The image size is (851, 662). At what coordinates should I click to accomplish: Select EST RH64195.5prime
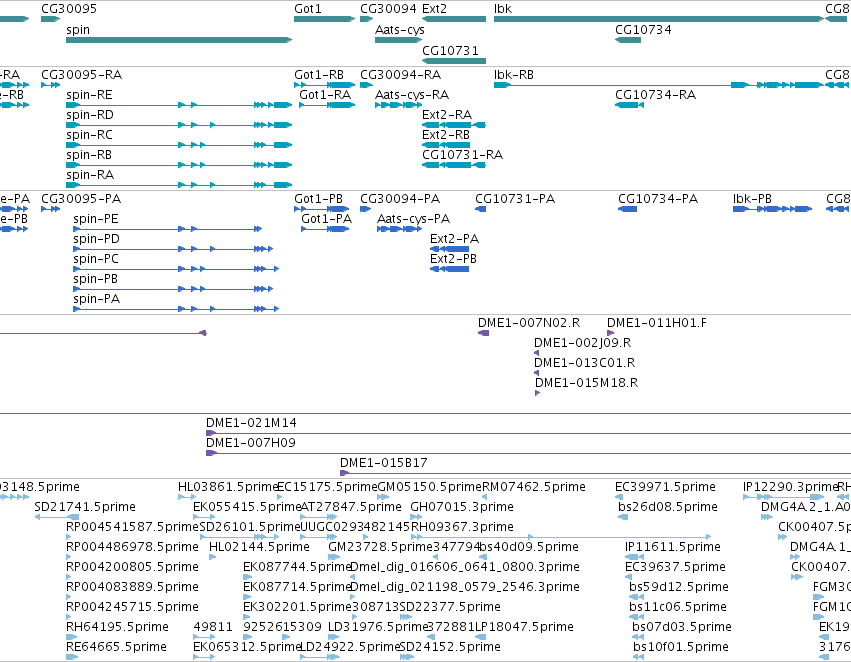pos(117,628)
